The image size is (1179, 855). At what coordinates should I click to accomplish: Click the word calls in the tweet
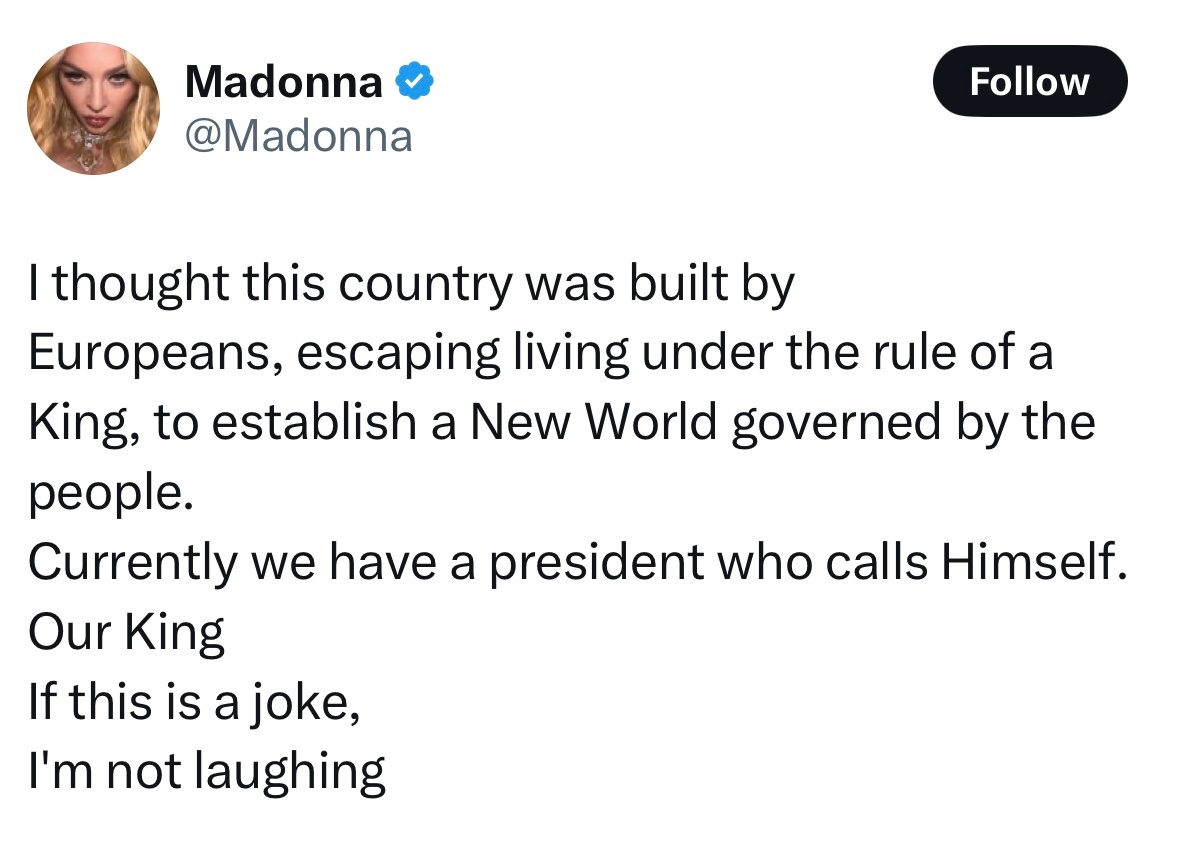click(877, 562)
